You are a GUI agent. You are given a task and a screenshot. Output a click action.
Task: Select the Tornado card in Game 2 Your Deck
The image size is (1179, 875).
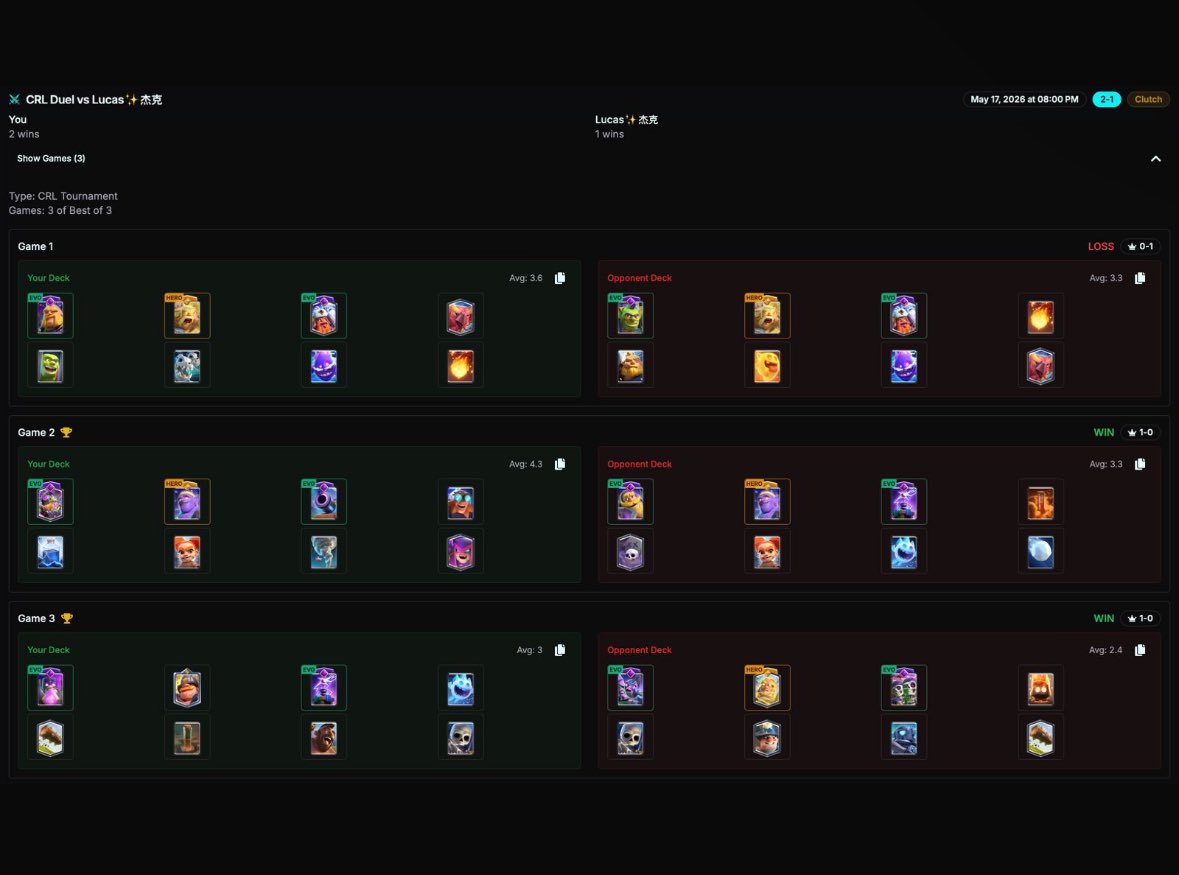[x=324, y=552]
